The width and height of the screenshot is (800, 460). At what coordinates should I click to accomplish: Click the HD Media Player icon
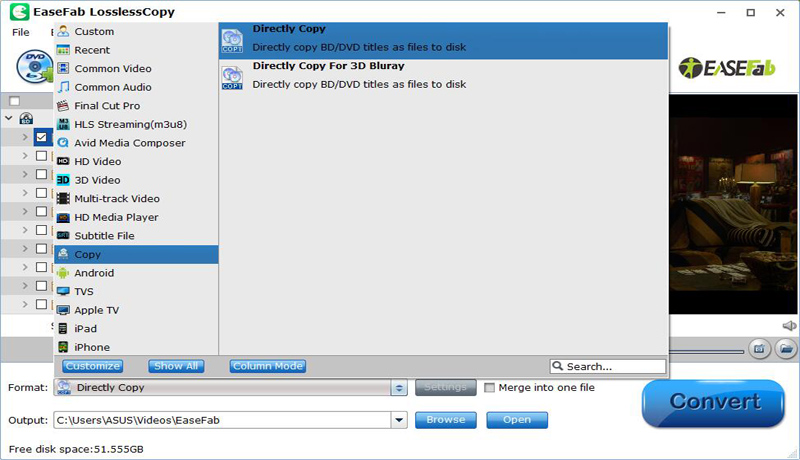63,217
